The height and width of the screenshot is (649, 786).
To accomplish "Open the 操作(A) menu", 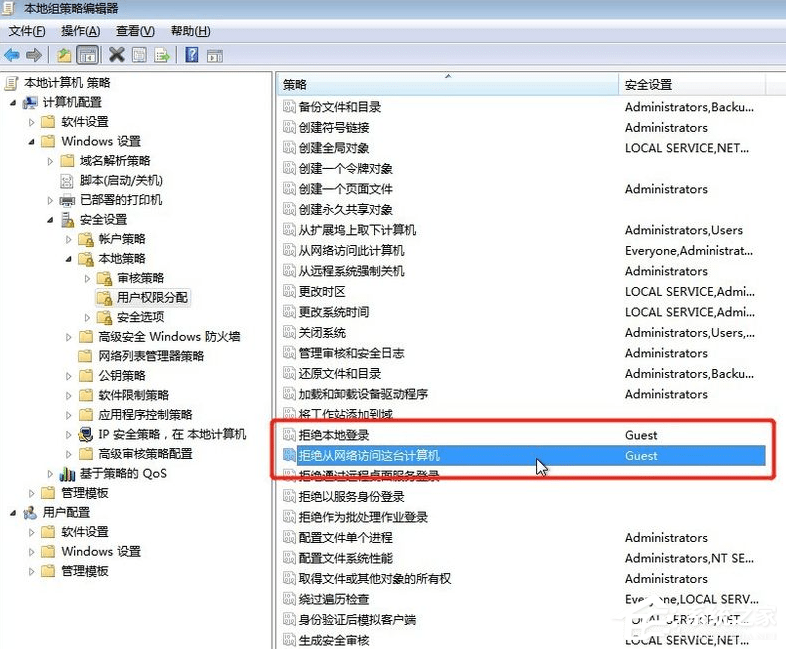I will [81, 31].
